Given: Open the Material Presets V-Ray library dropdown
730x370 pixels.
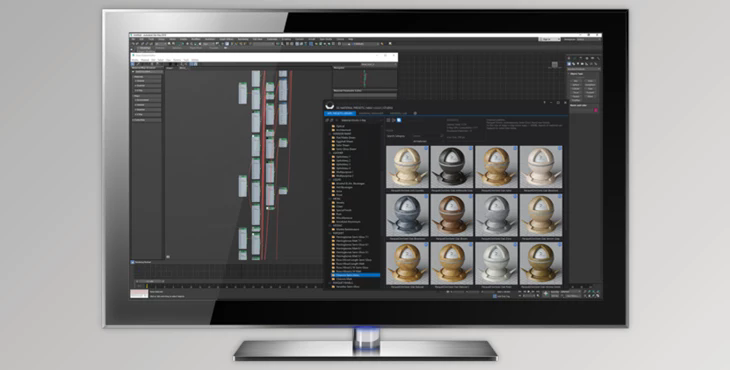Looking at the screenshot, I should [361, 121].
